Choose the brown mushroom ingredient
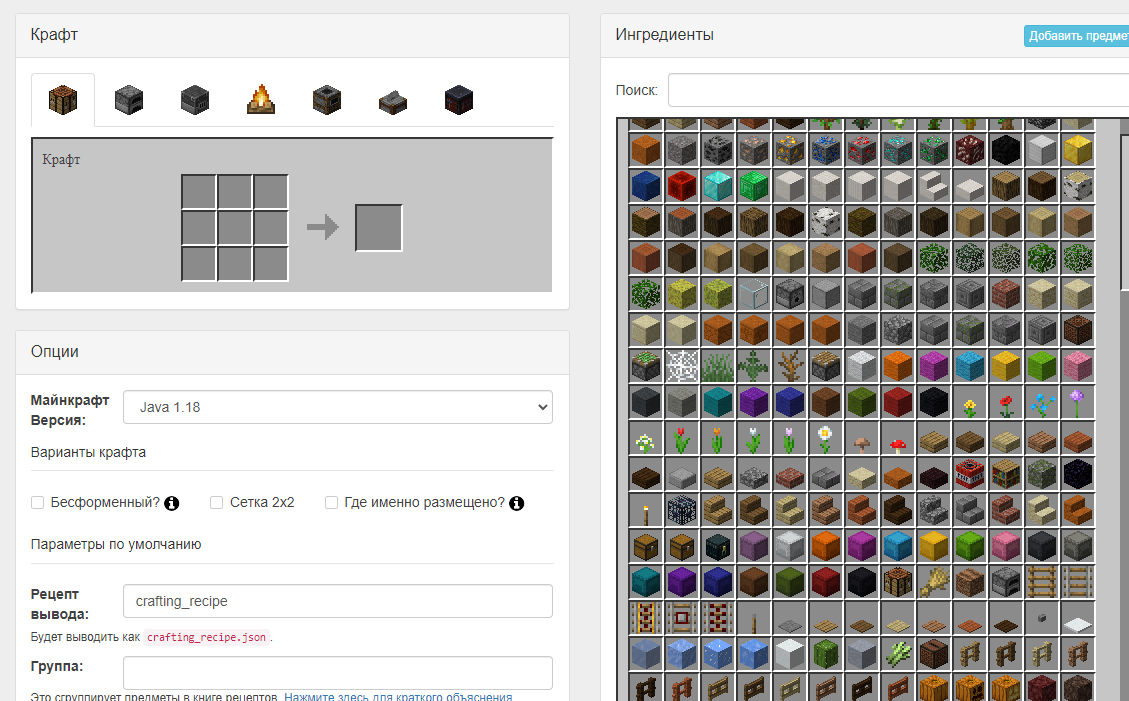 tap(861, 438)
